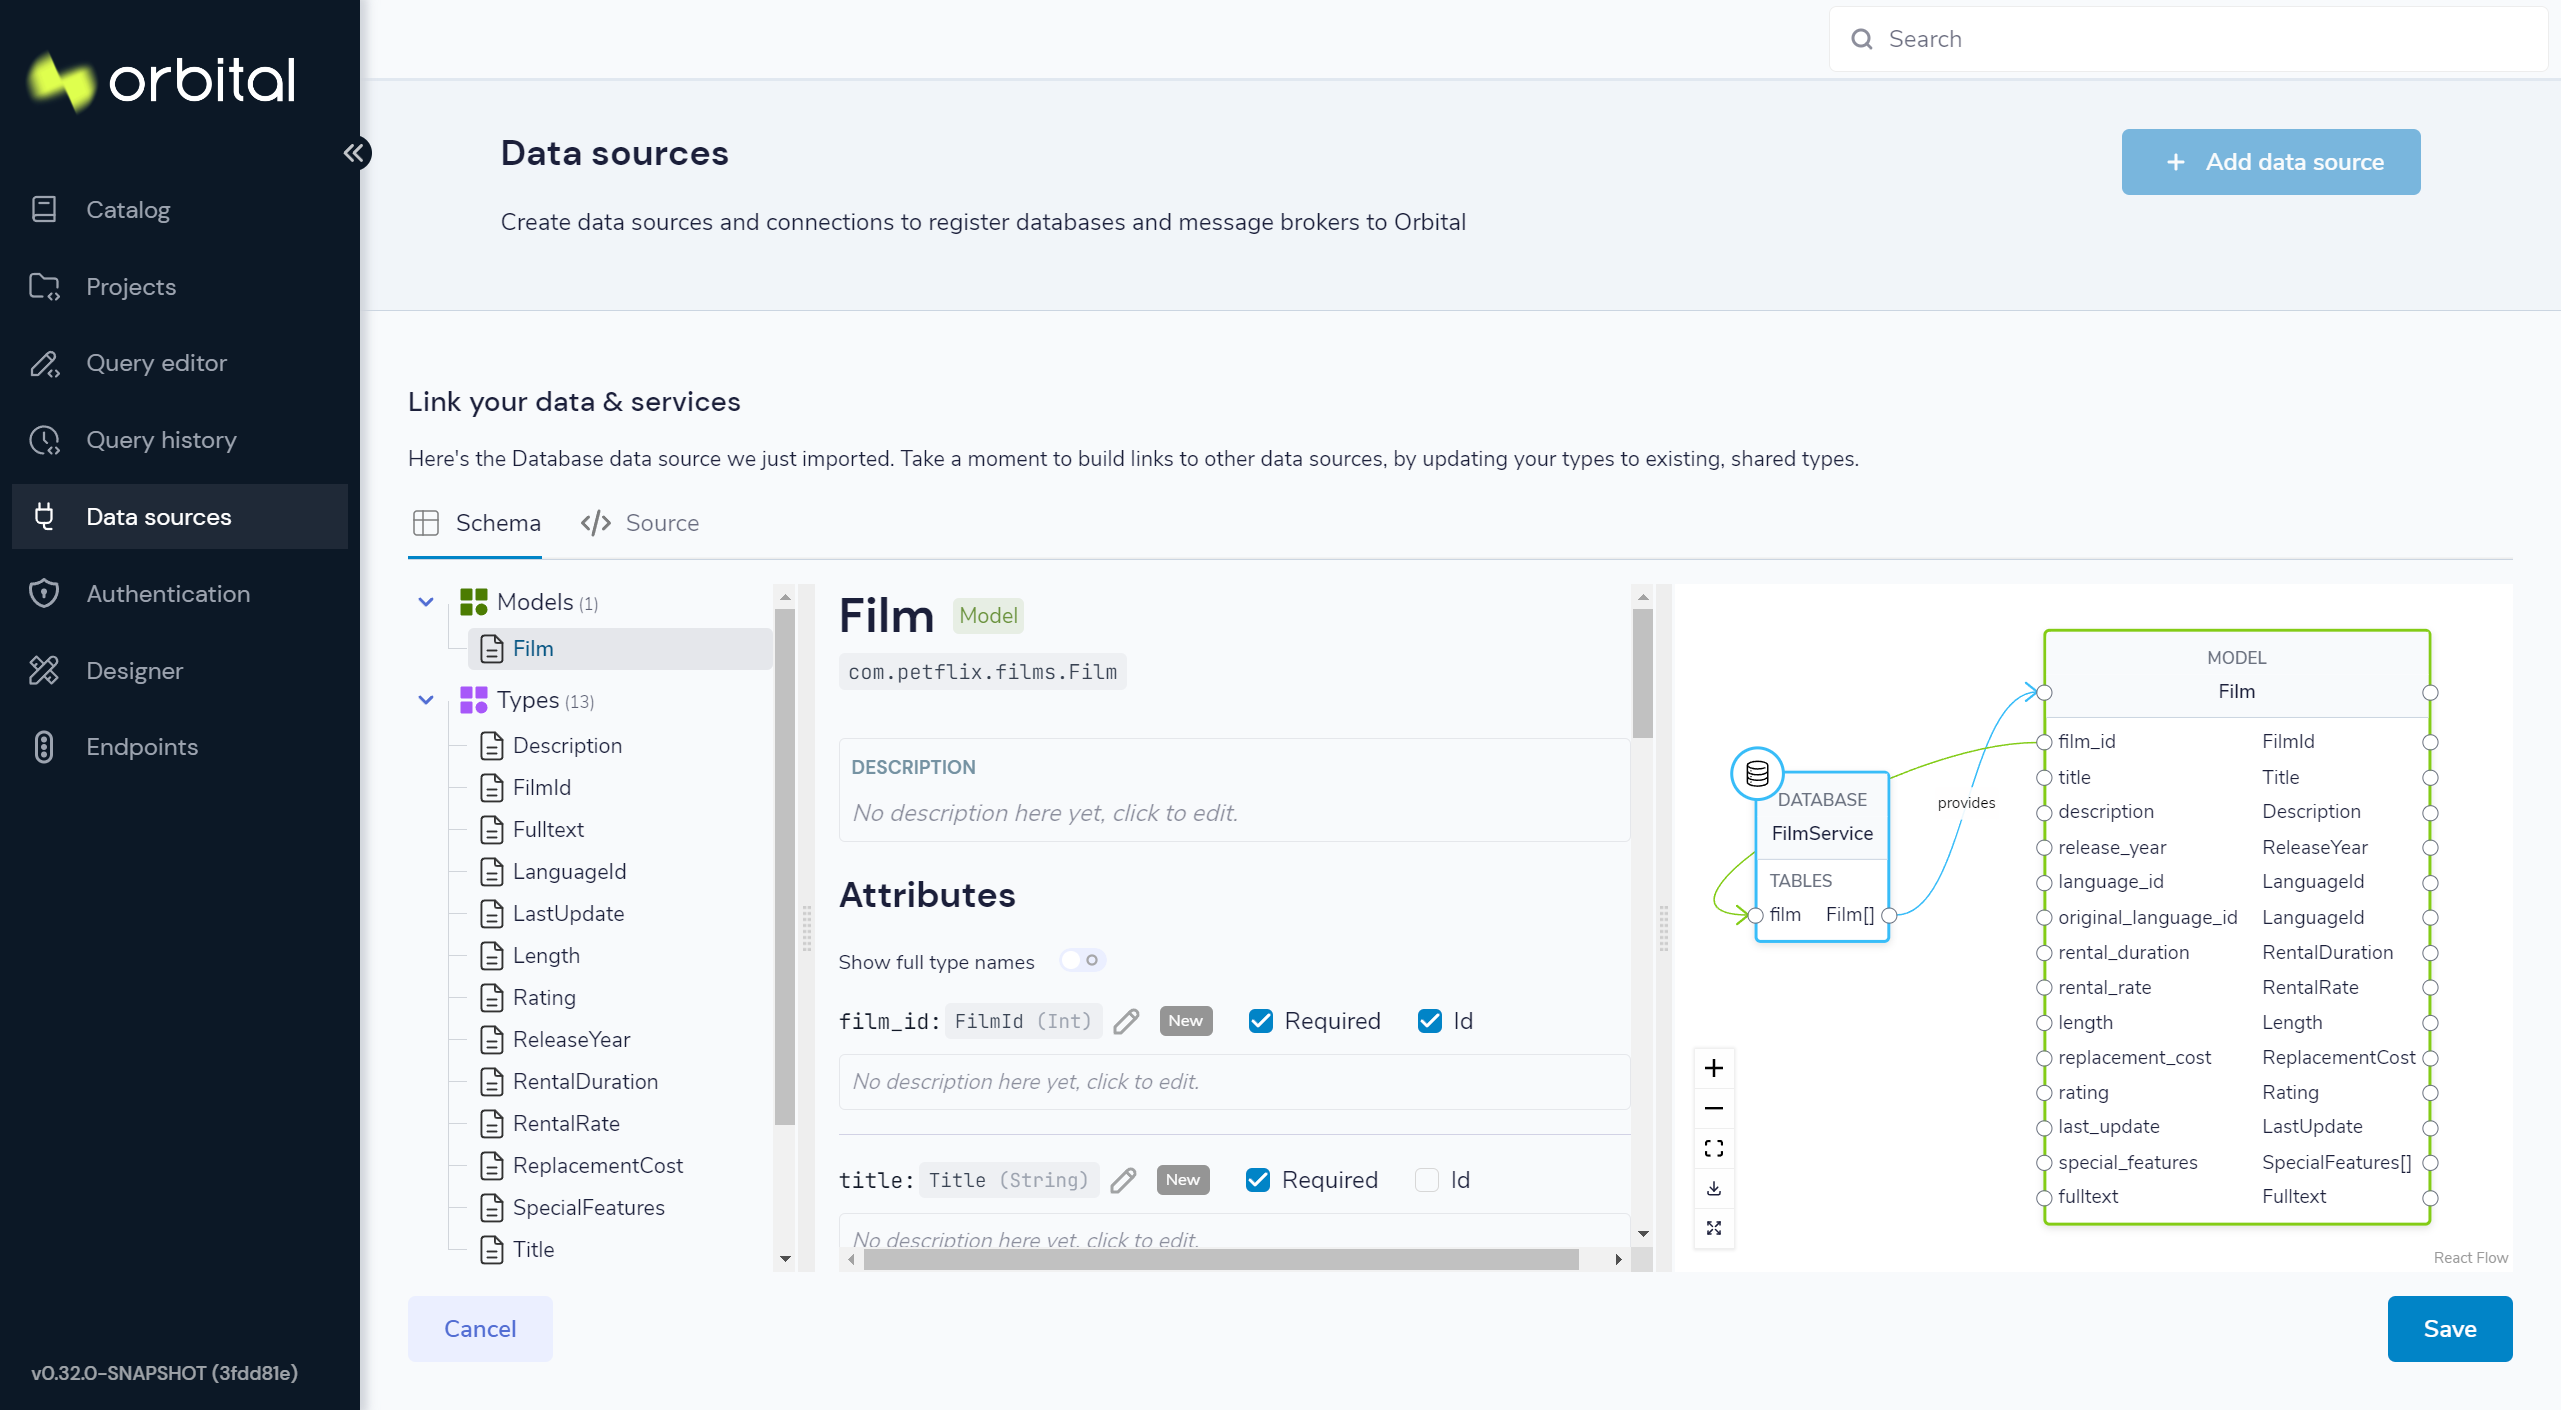Select the ReleaseYear type in tree

[x=571, y=1039]
